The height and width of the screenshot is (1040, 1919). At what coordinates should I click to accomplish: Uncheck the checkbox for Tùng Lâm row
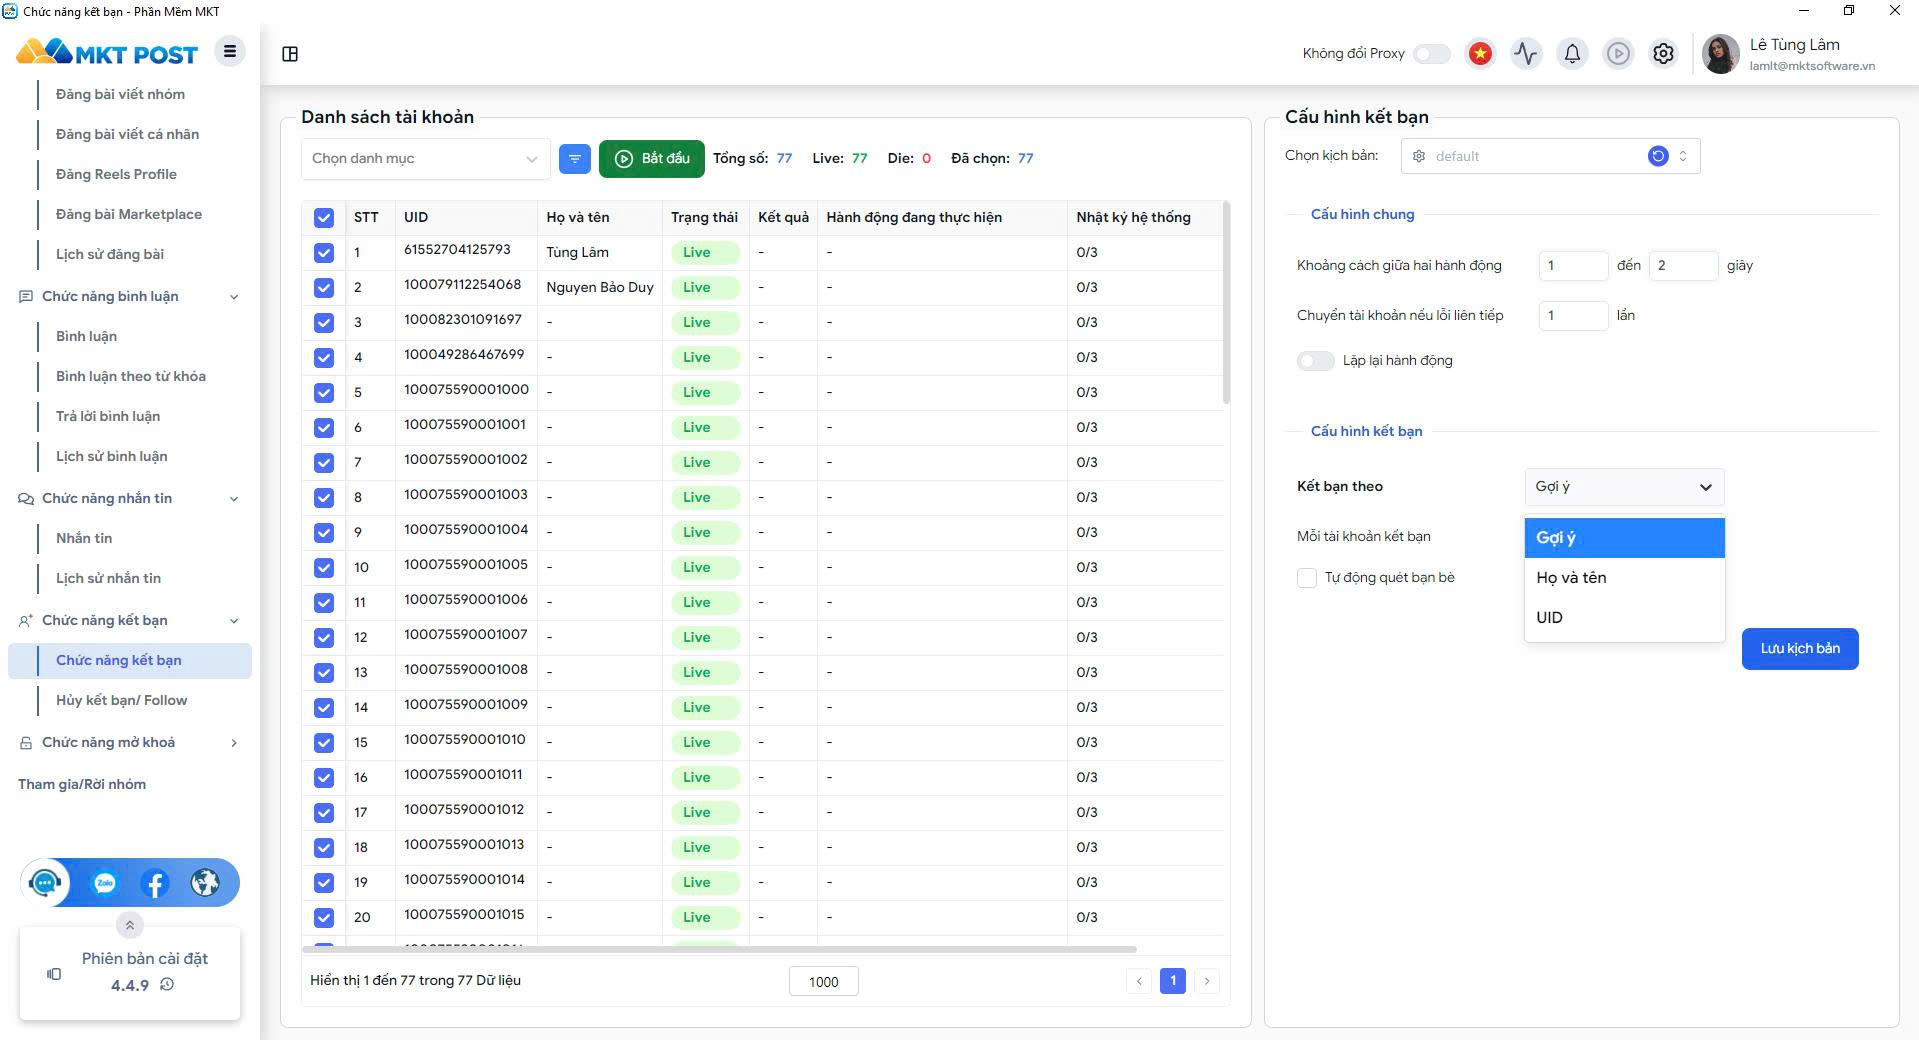coord(323,253)
